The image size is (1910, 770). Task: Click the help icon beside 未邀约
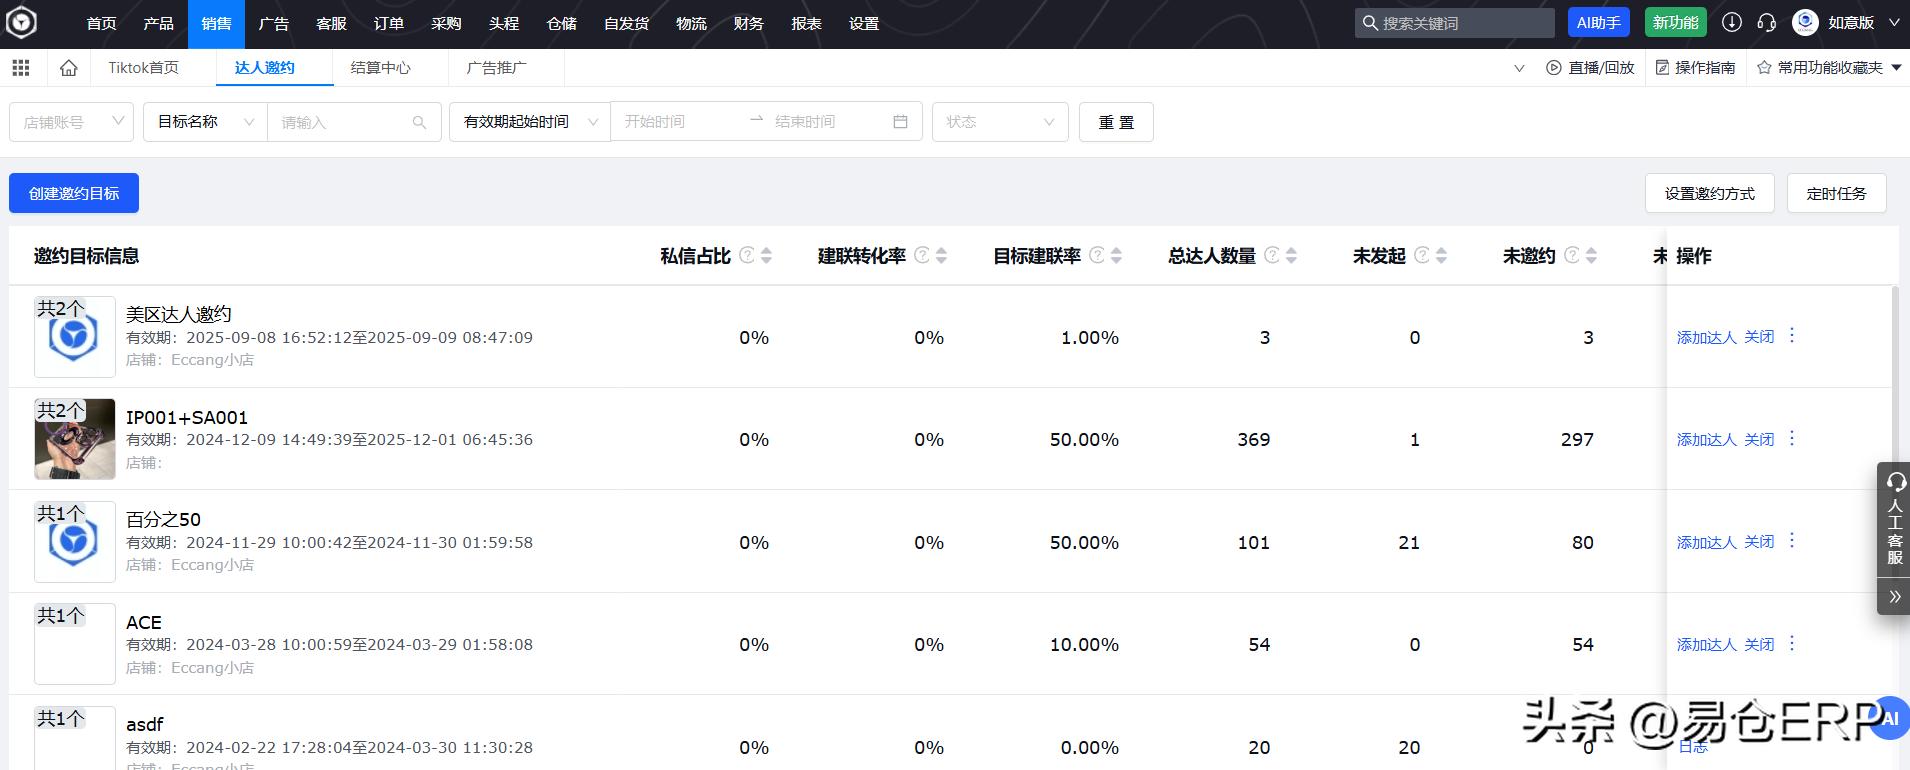point(1572,255)
